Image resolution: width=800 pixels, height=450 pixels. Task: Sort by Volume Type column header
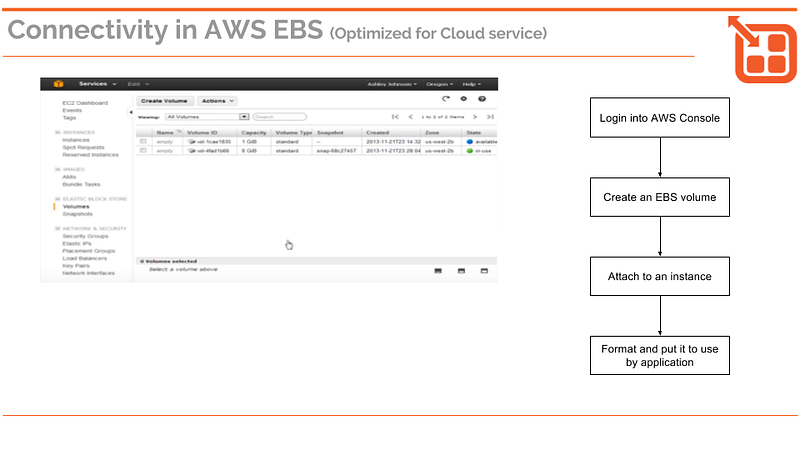(x=293, y=133)
